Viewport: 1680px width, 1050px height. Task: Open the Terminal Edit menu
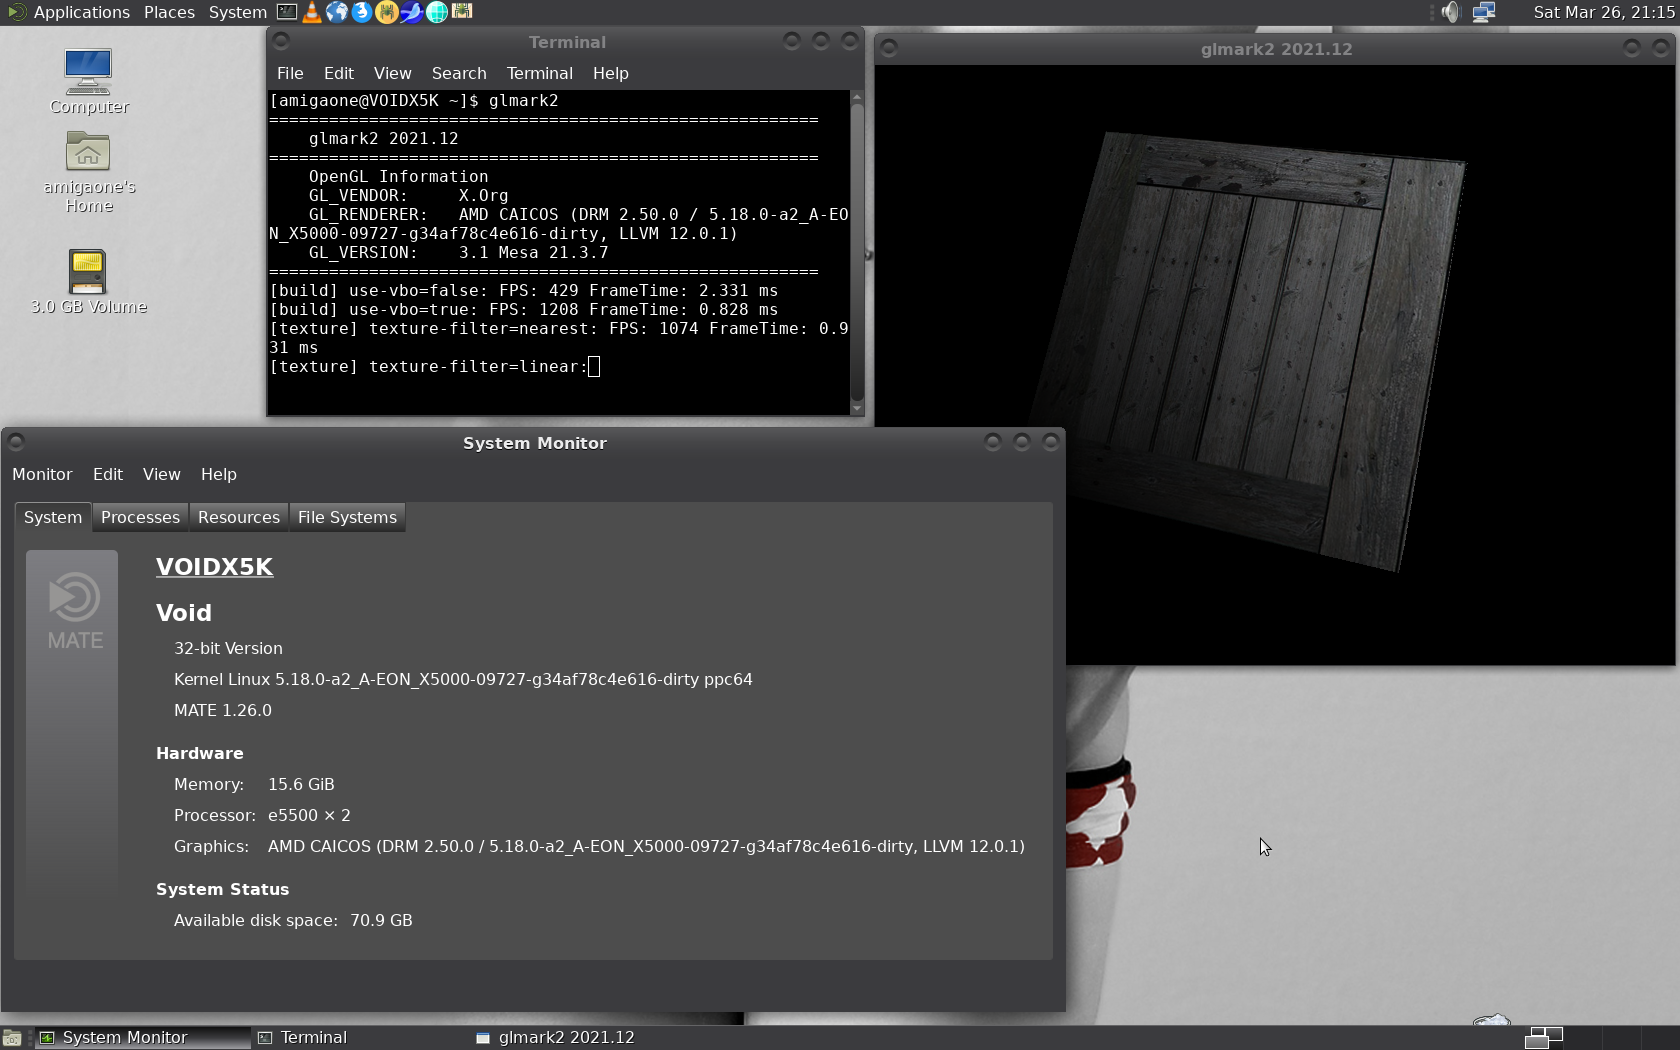coord(338,73)
